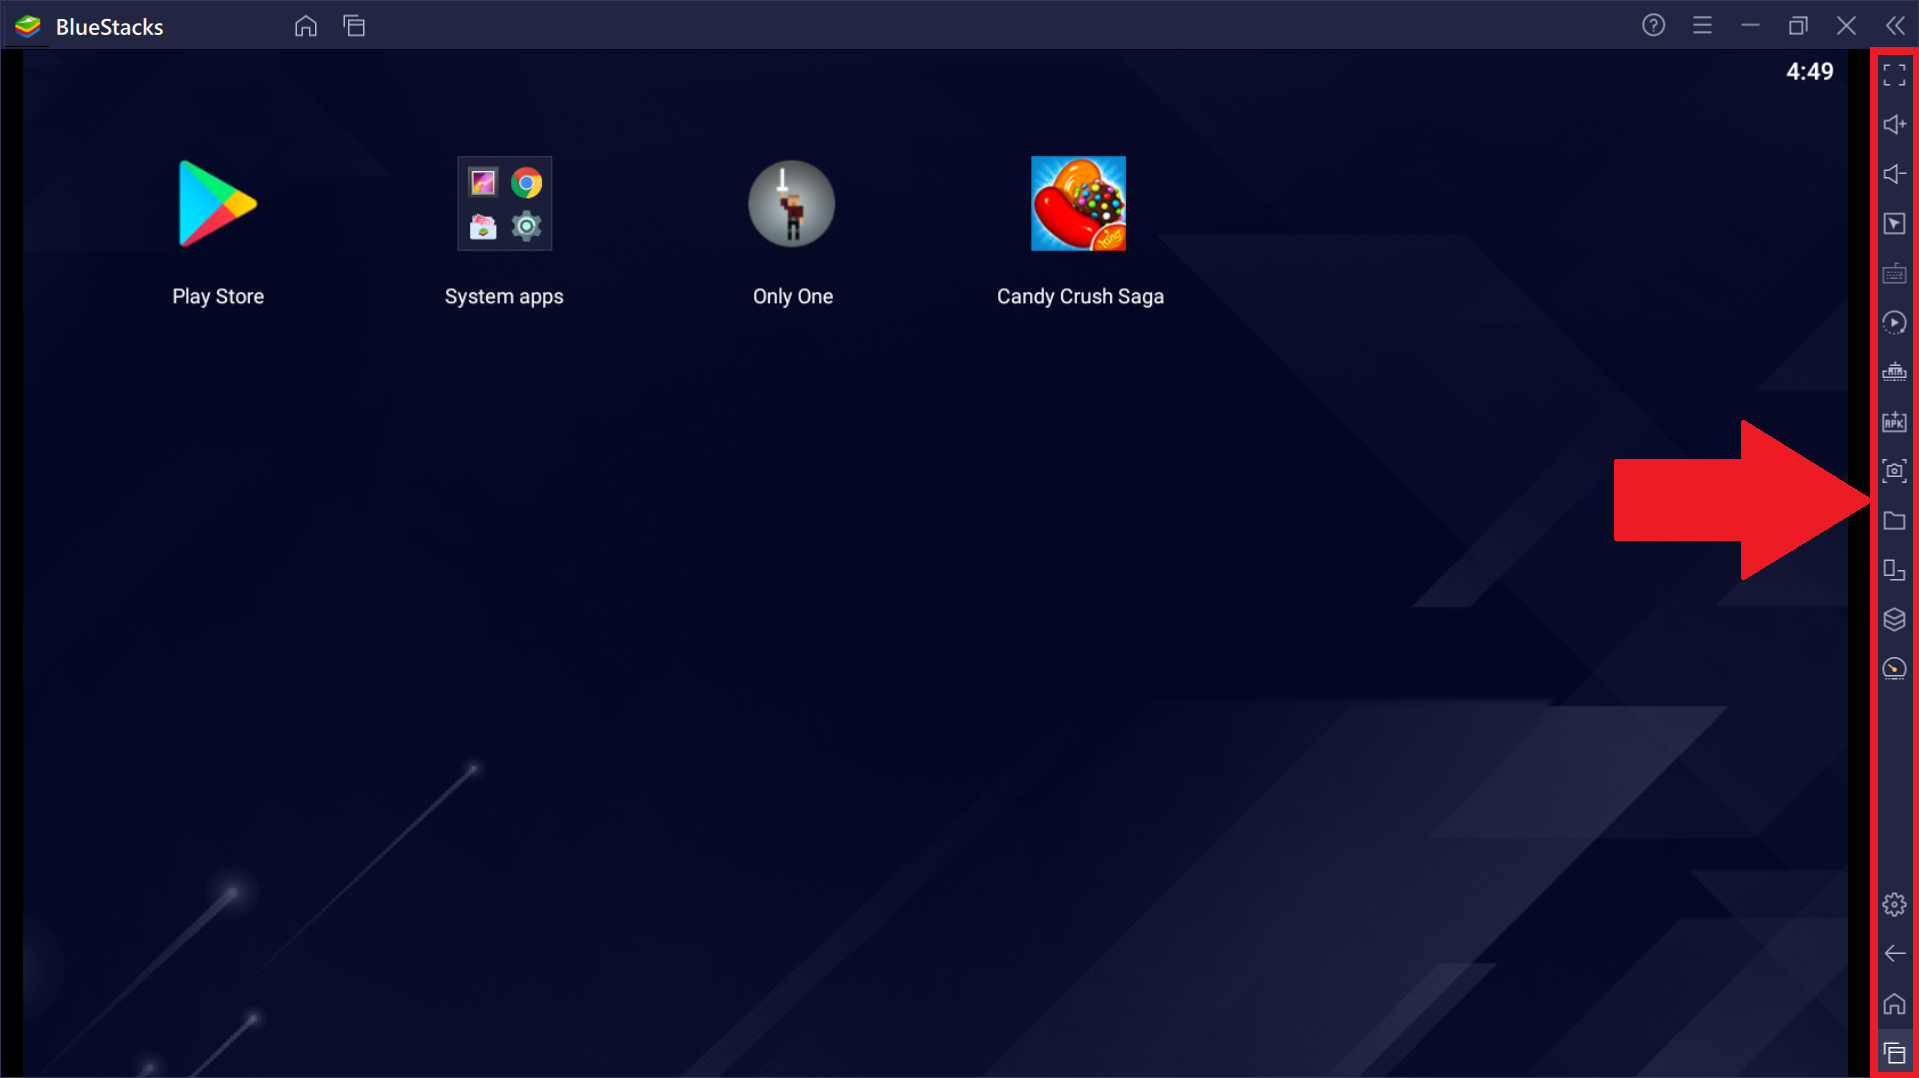This screenshot has width=1919, height=1078.
Task: Open keyboard controls icon in sidebar
Action: [x=1894, y=273]
